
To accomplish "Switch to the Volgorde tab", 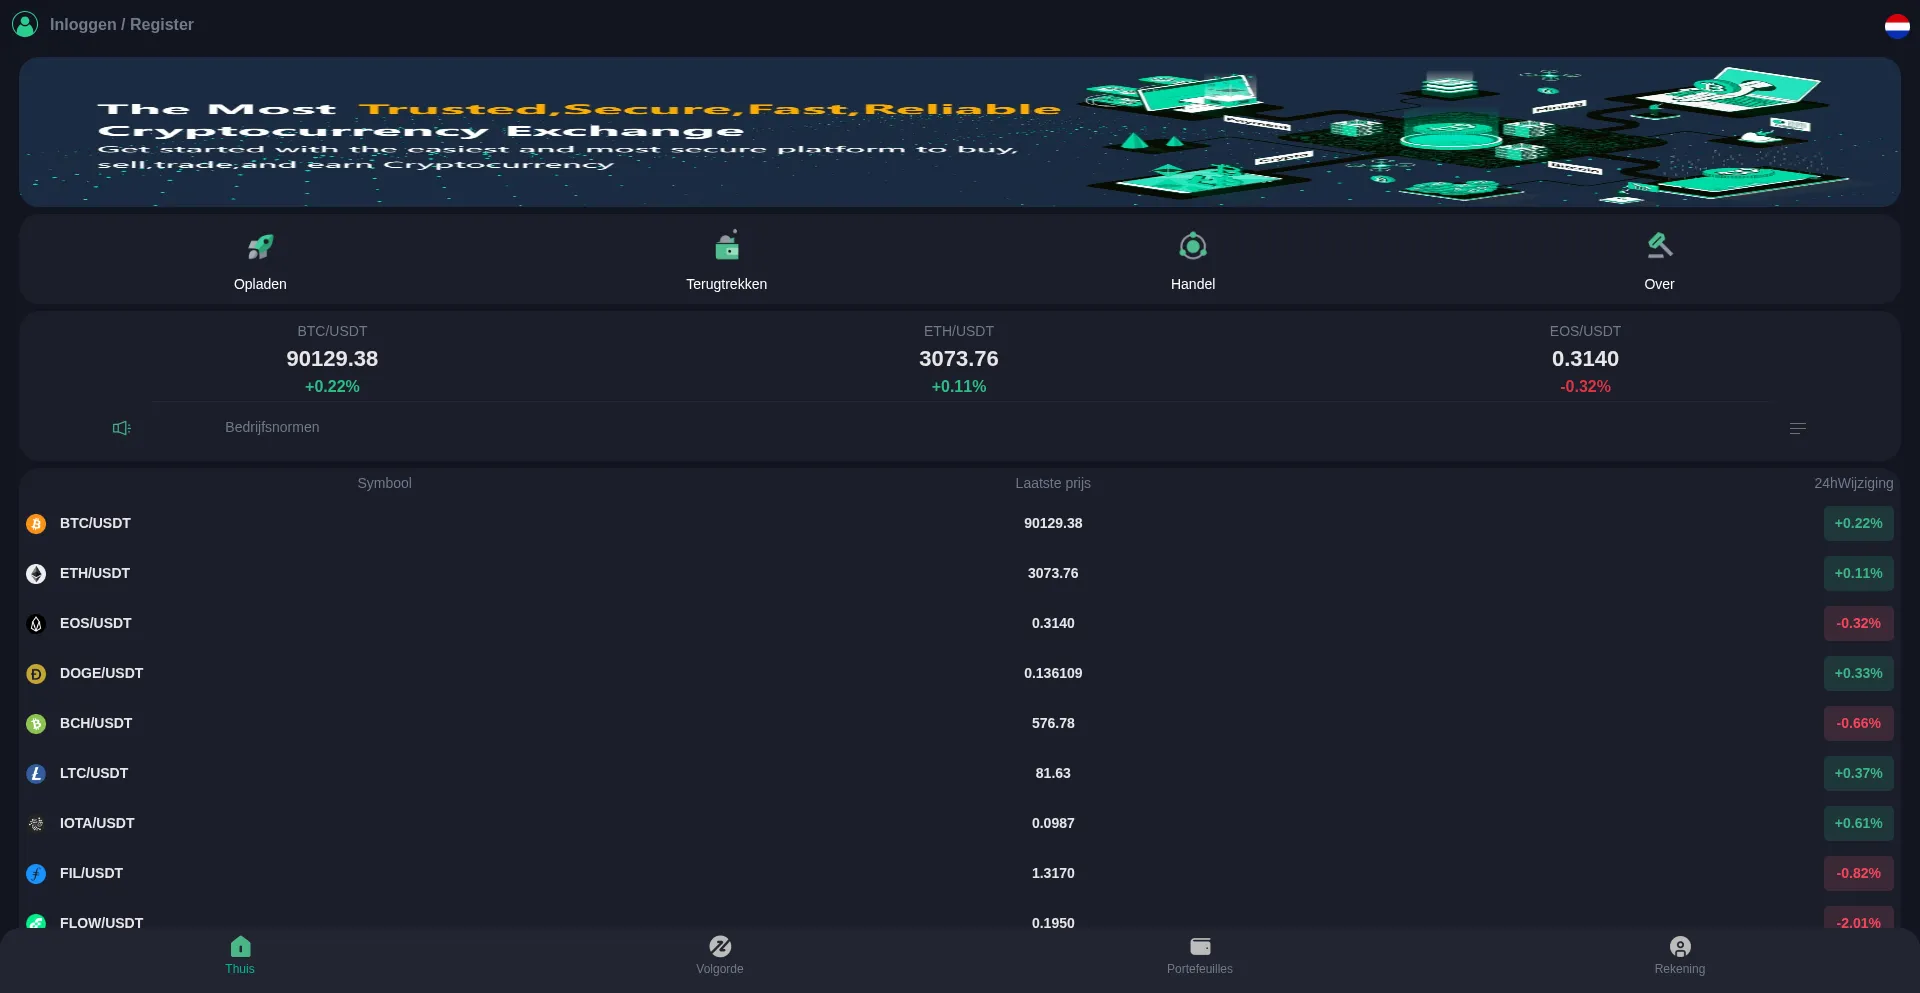I will click(720, 955).
